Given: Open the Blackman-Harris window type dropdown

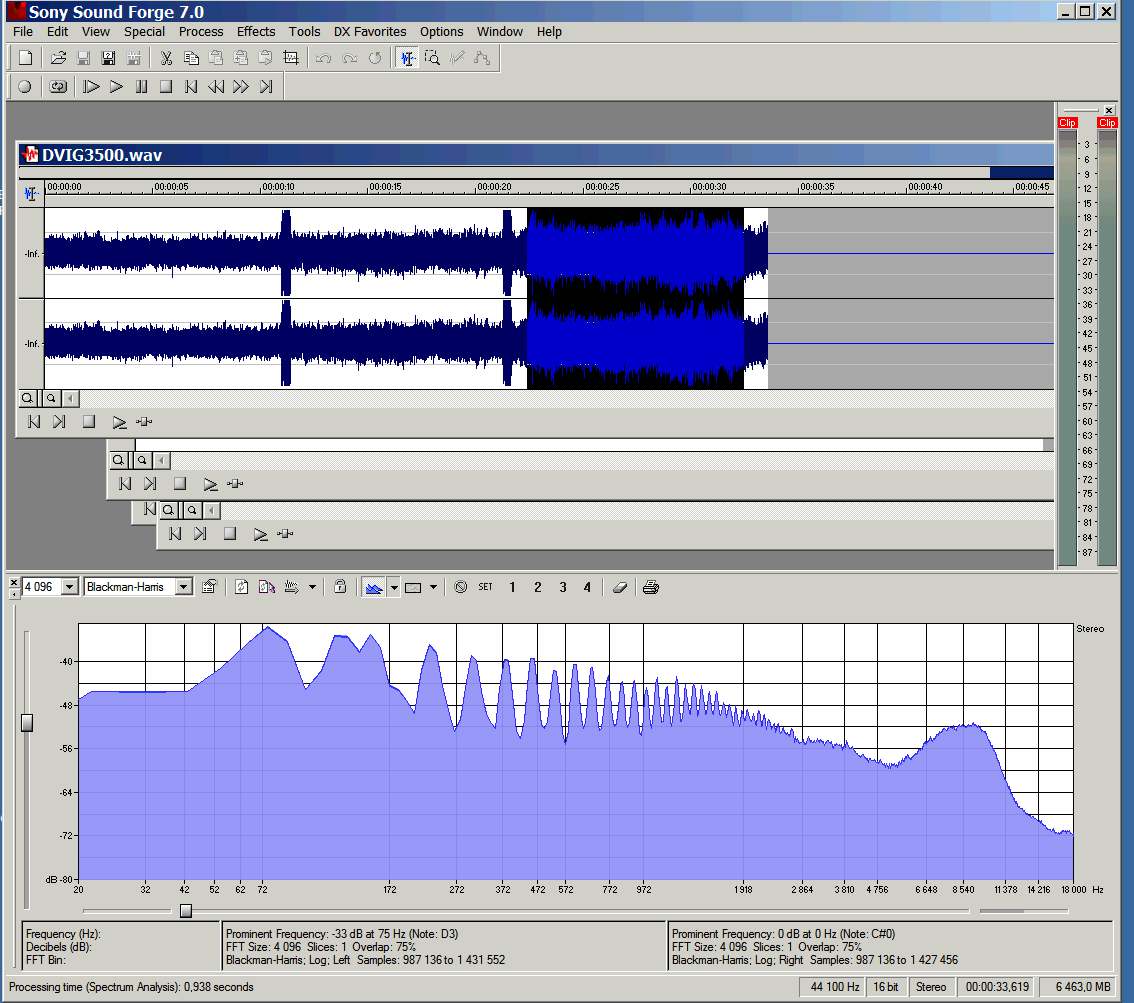Looking at the screenshot, I should coord(184,587).
